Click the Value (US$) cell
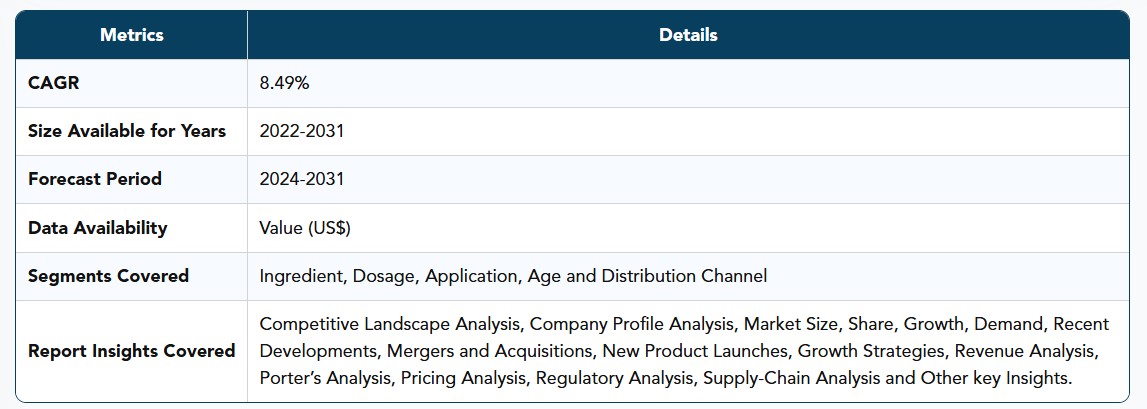This screenshot has width=1147, height=409. coord(305,228)
